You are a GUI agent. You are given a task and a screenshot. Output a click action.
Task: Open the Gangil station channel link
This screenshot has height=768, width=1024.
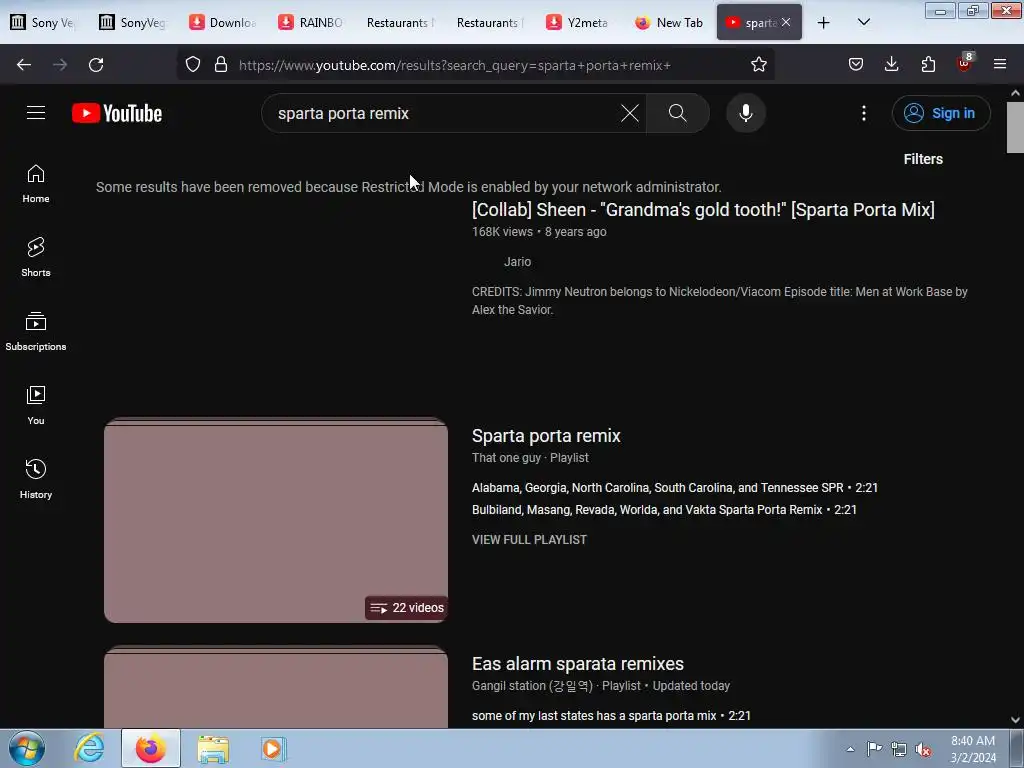coord(532,686)
